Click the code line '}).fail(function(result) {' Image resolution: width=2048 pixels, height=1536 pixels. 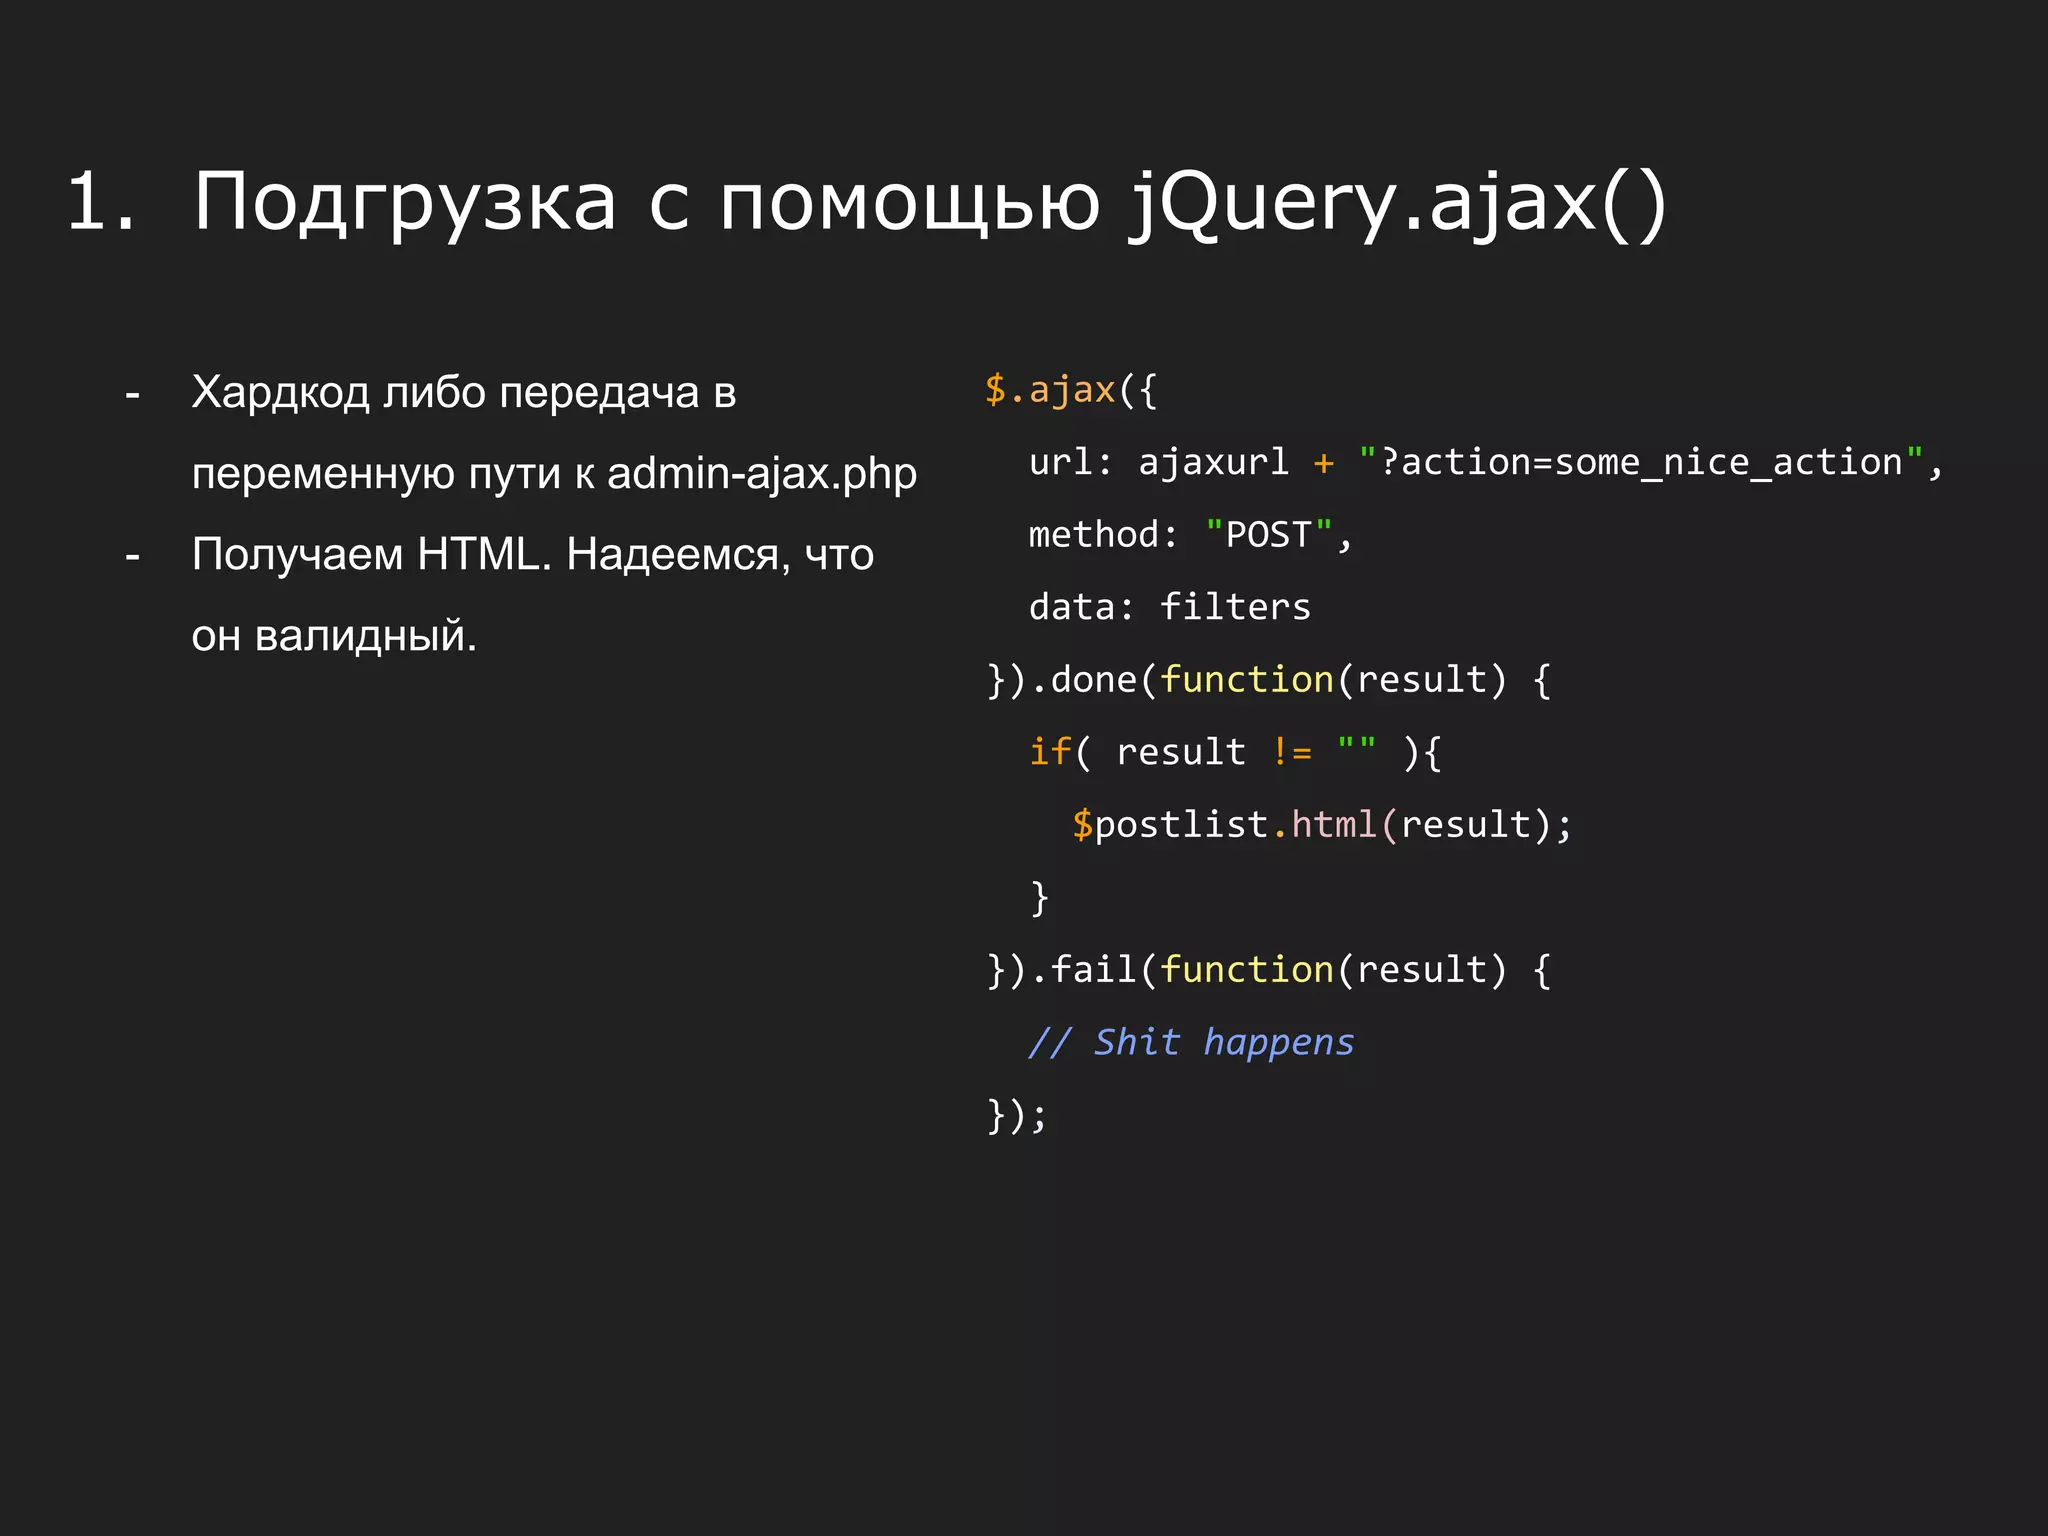coord(1269,970)
